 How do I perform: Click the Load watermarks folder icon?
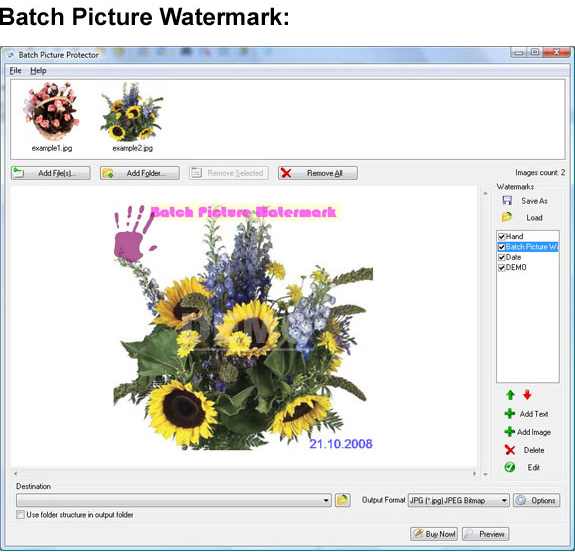[507, 217]
